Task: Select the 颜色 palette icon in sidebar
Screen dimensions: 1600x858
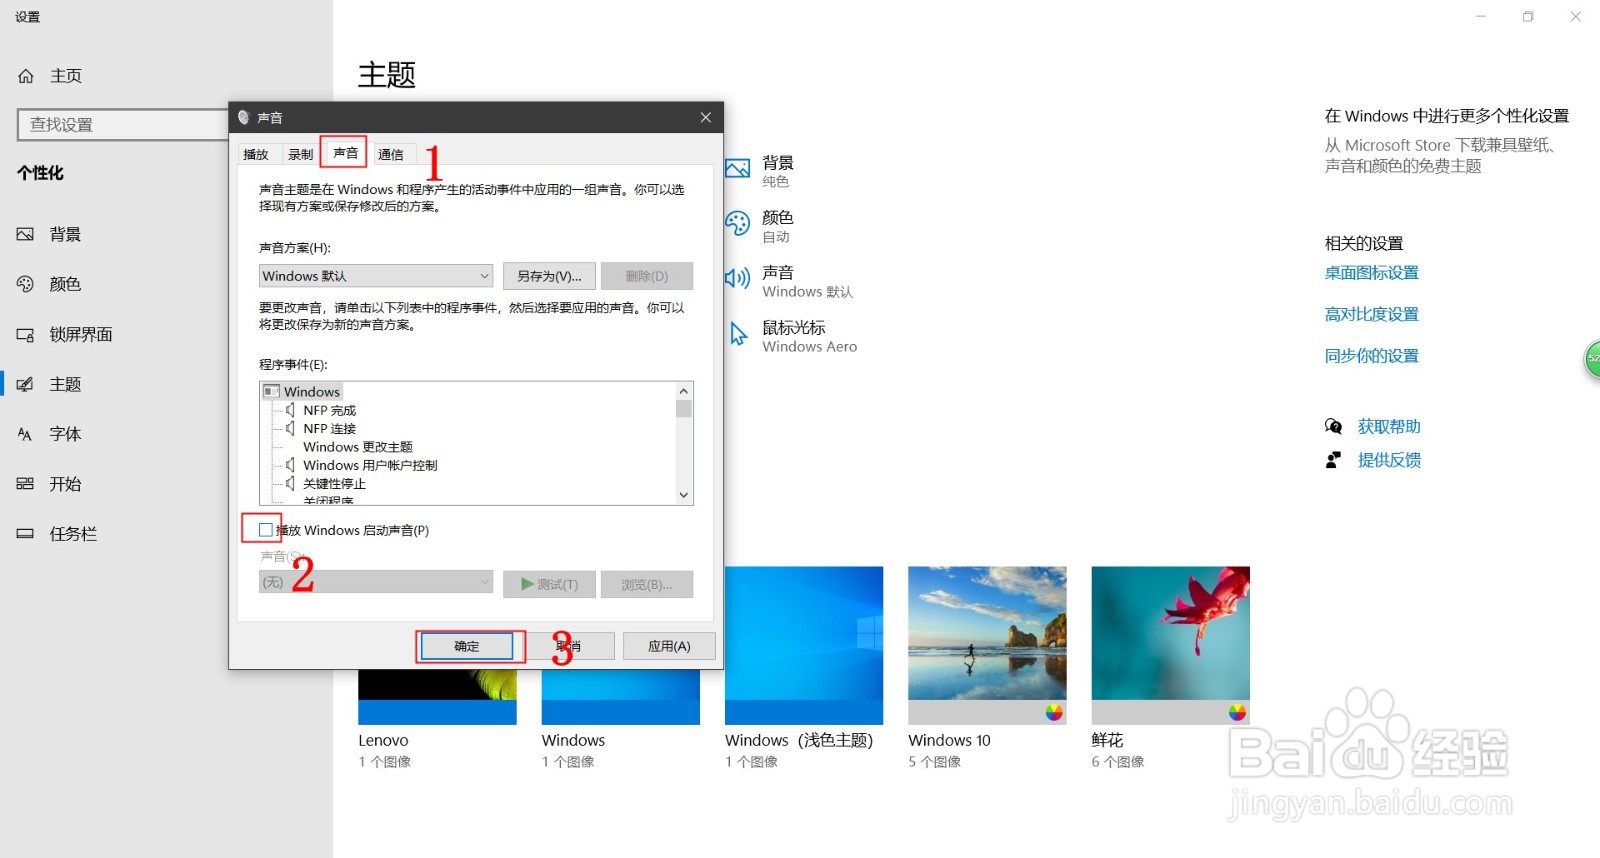Action: 25,284
